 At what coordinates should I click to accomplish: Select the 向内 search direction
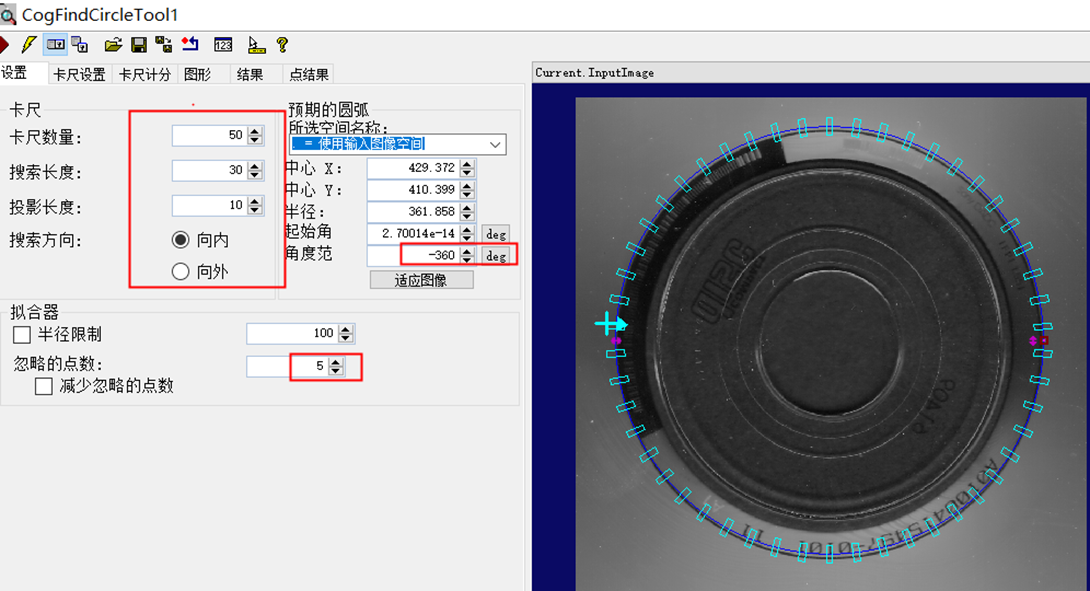(x=180, y=240)
